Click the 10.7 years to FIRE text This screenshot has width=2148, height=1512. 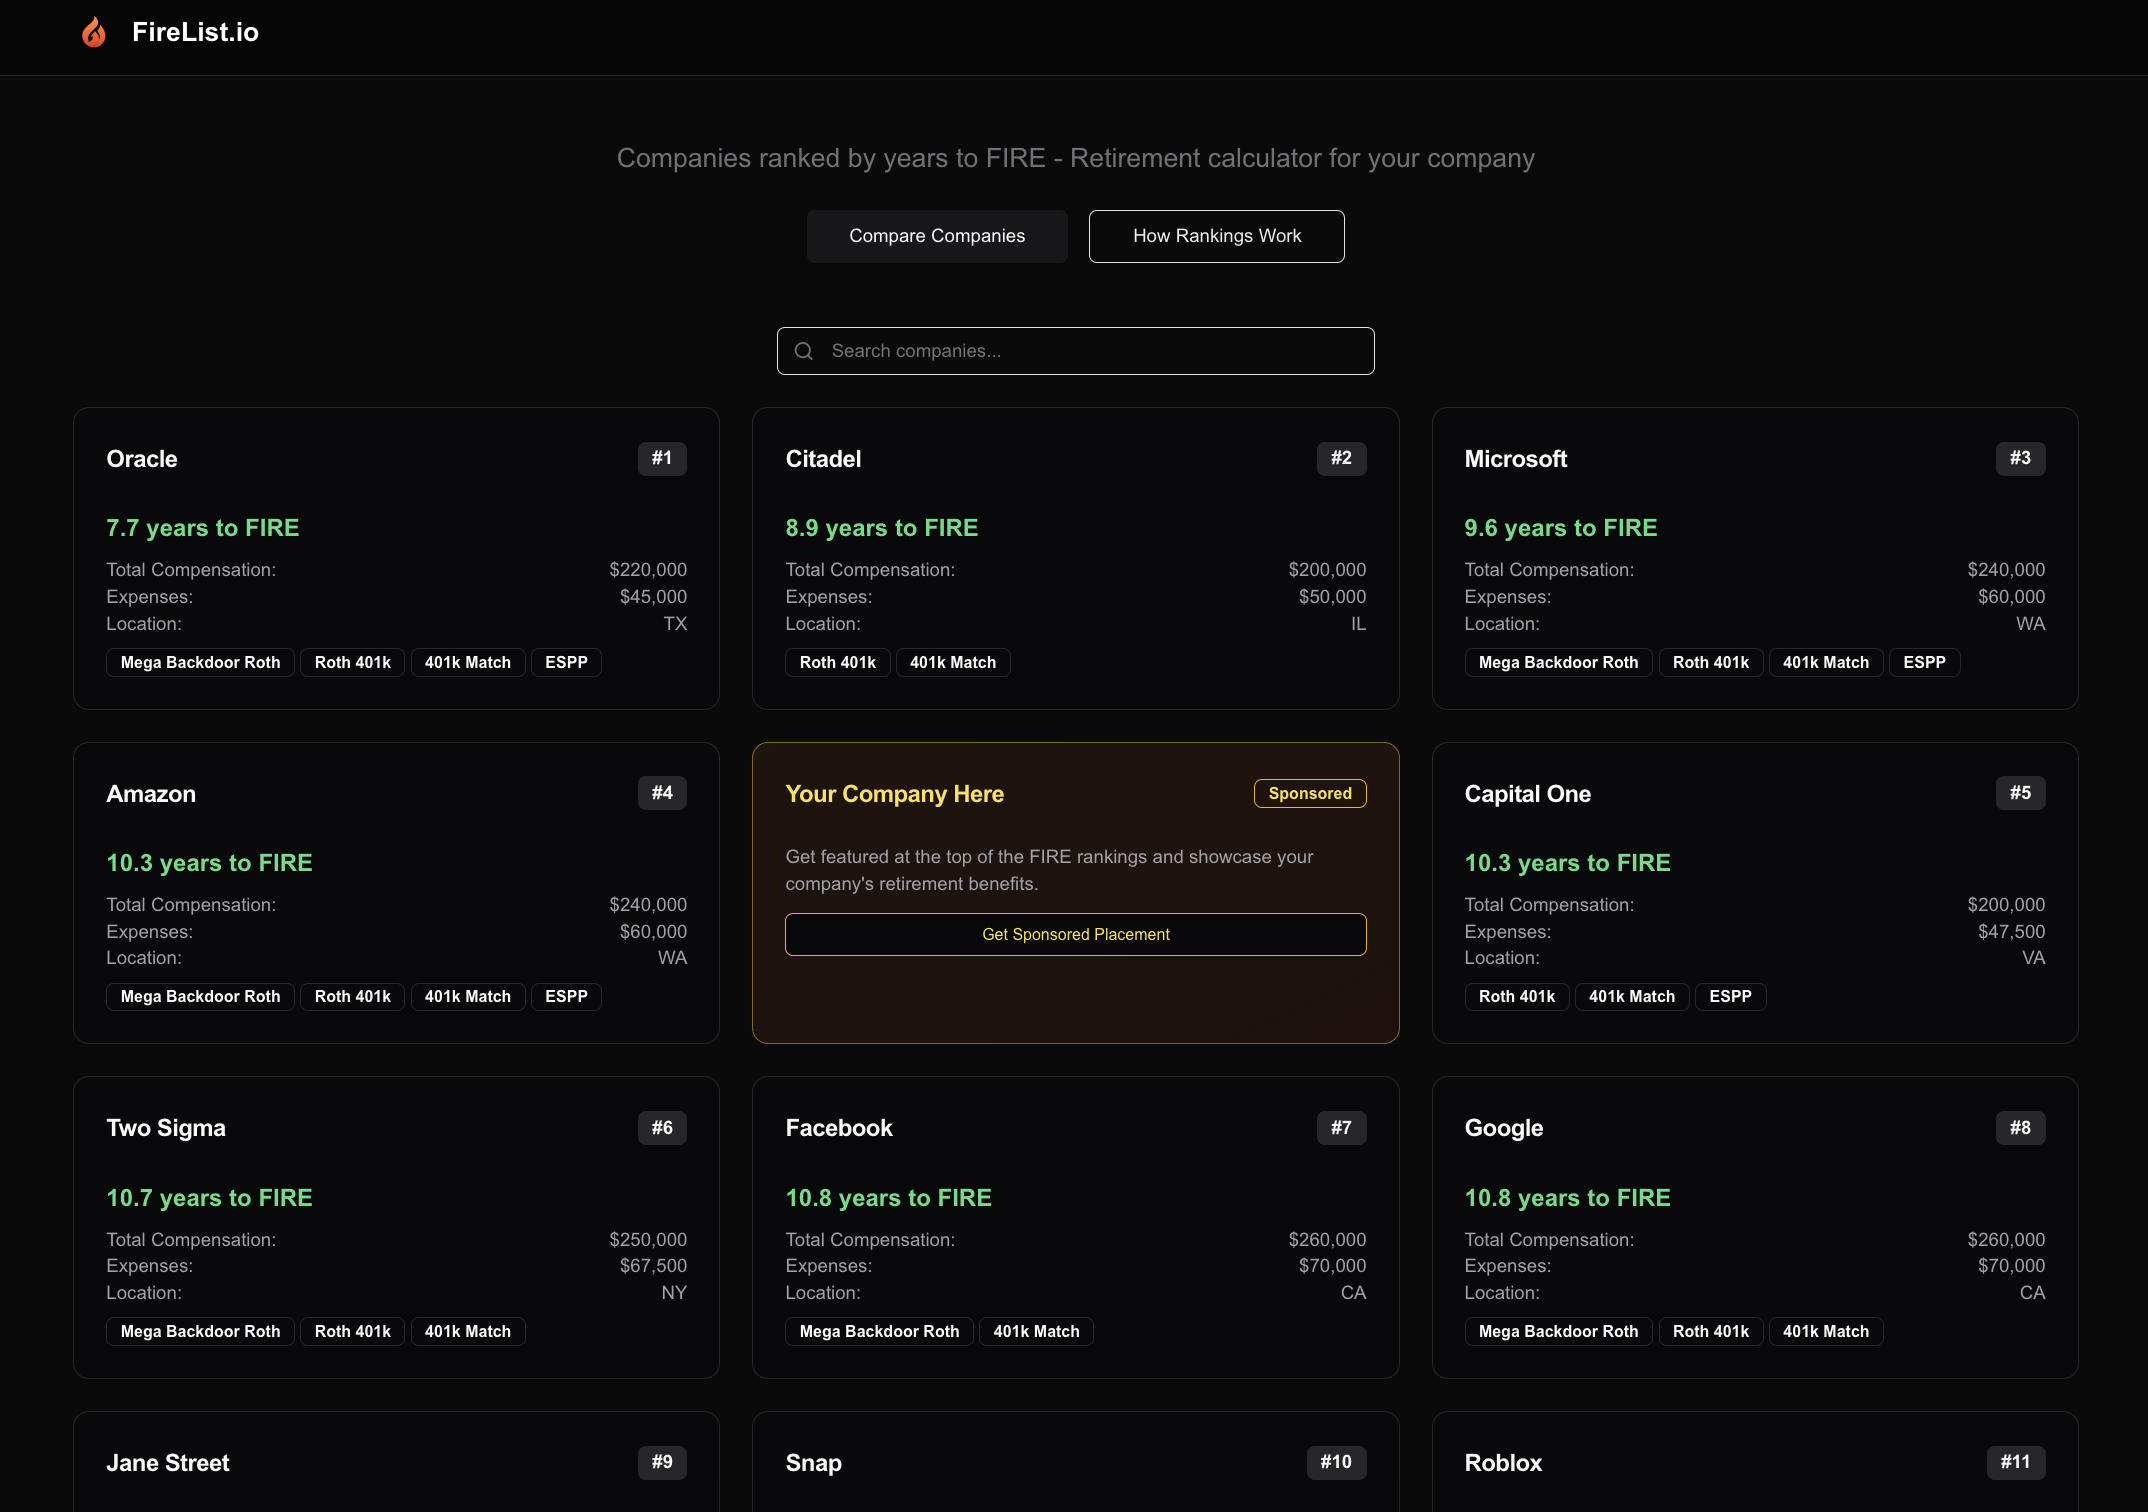209,1197
